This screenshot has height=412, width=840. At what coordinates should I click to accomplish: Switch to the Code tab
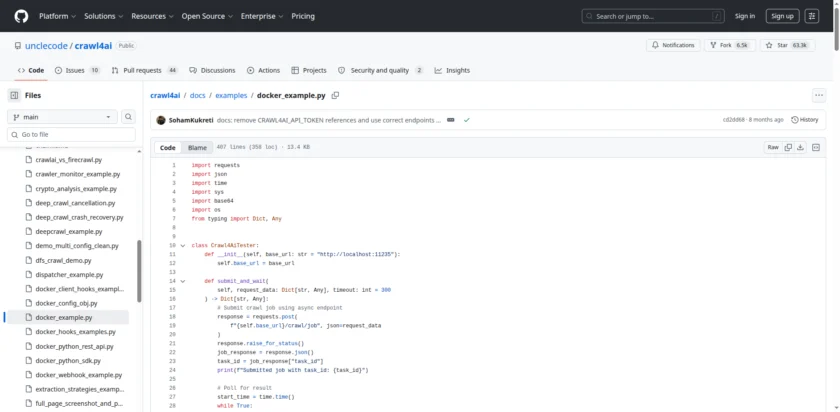(31, 70)
